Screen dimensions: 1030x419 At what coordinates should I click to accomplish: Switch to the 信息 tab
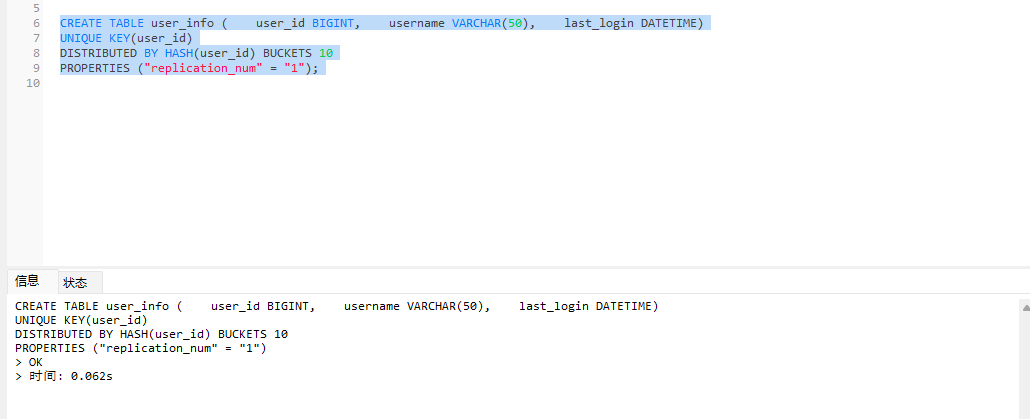pyautogui.click(x=27, y=281)
